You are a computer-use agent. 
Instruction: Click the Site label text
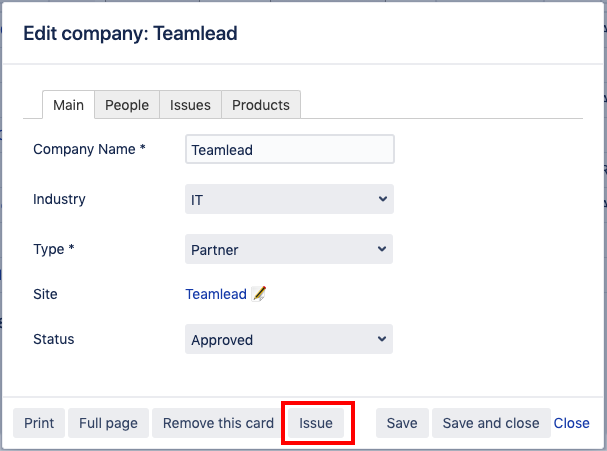coord(45,294)
